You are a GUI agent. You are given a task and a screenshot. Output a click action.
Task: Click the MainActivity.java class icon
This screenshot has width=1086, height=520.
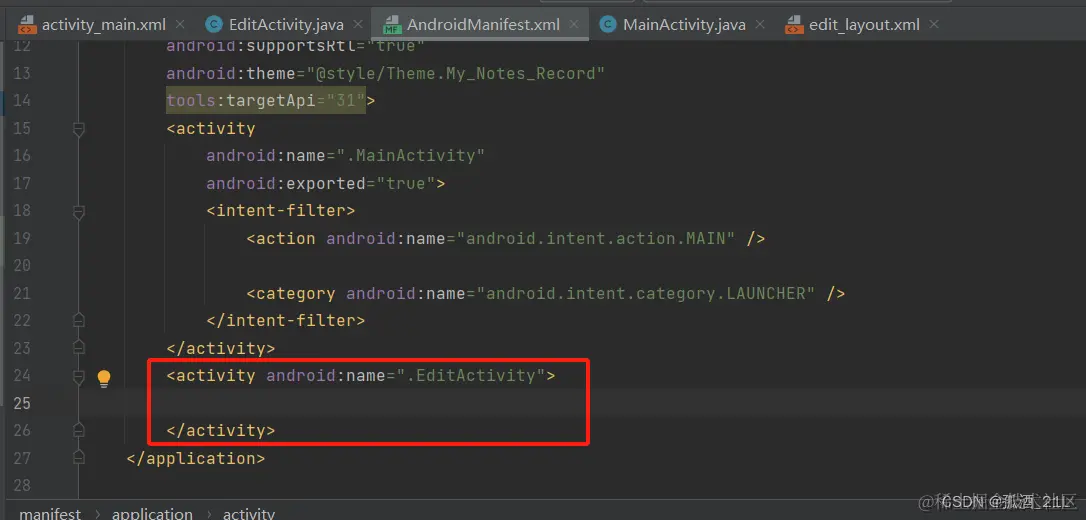[607, 25]
